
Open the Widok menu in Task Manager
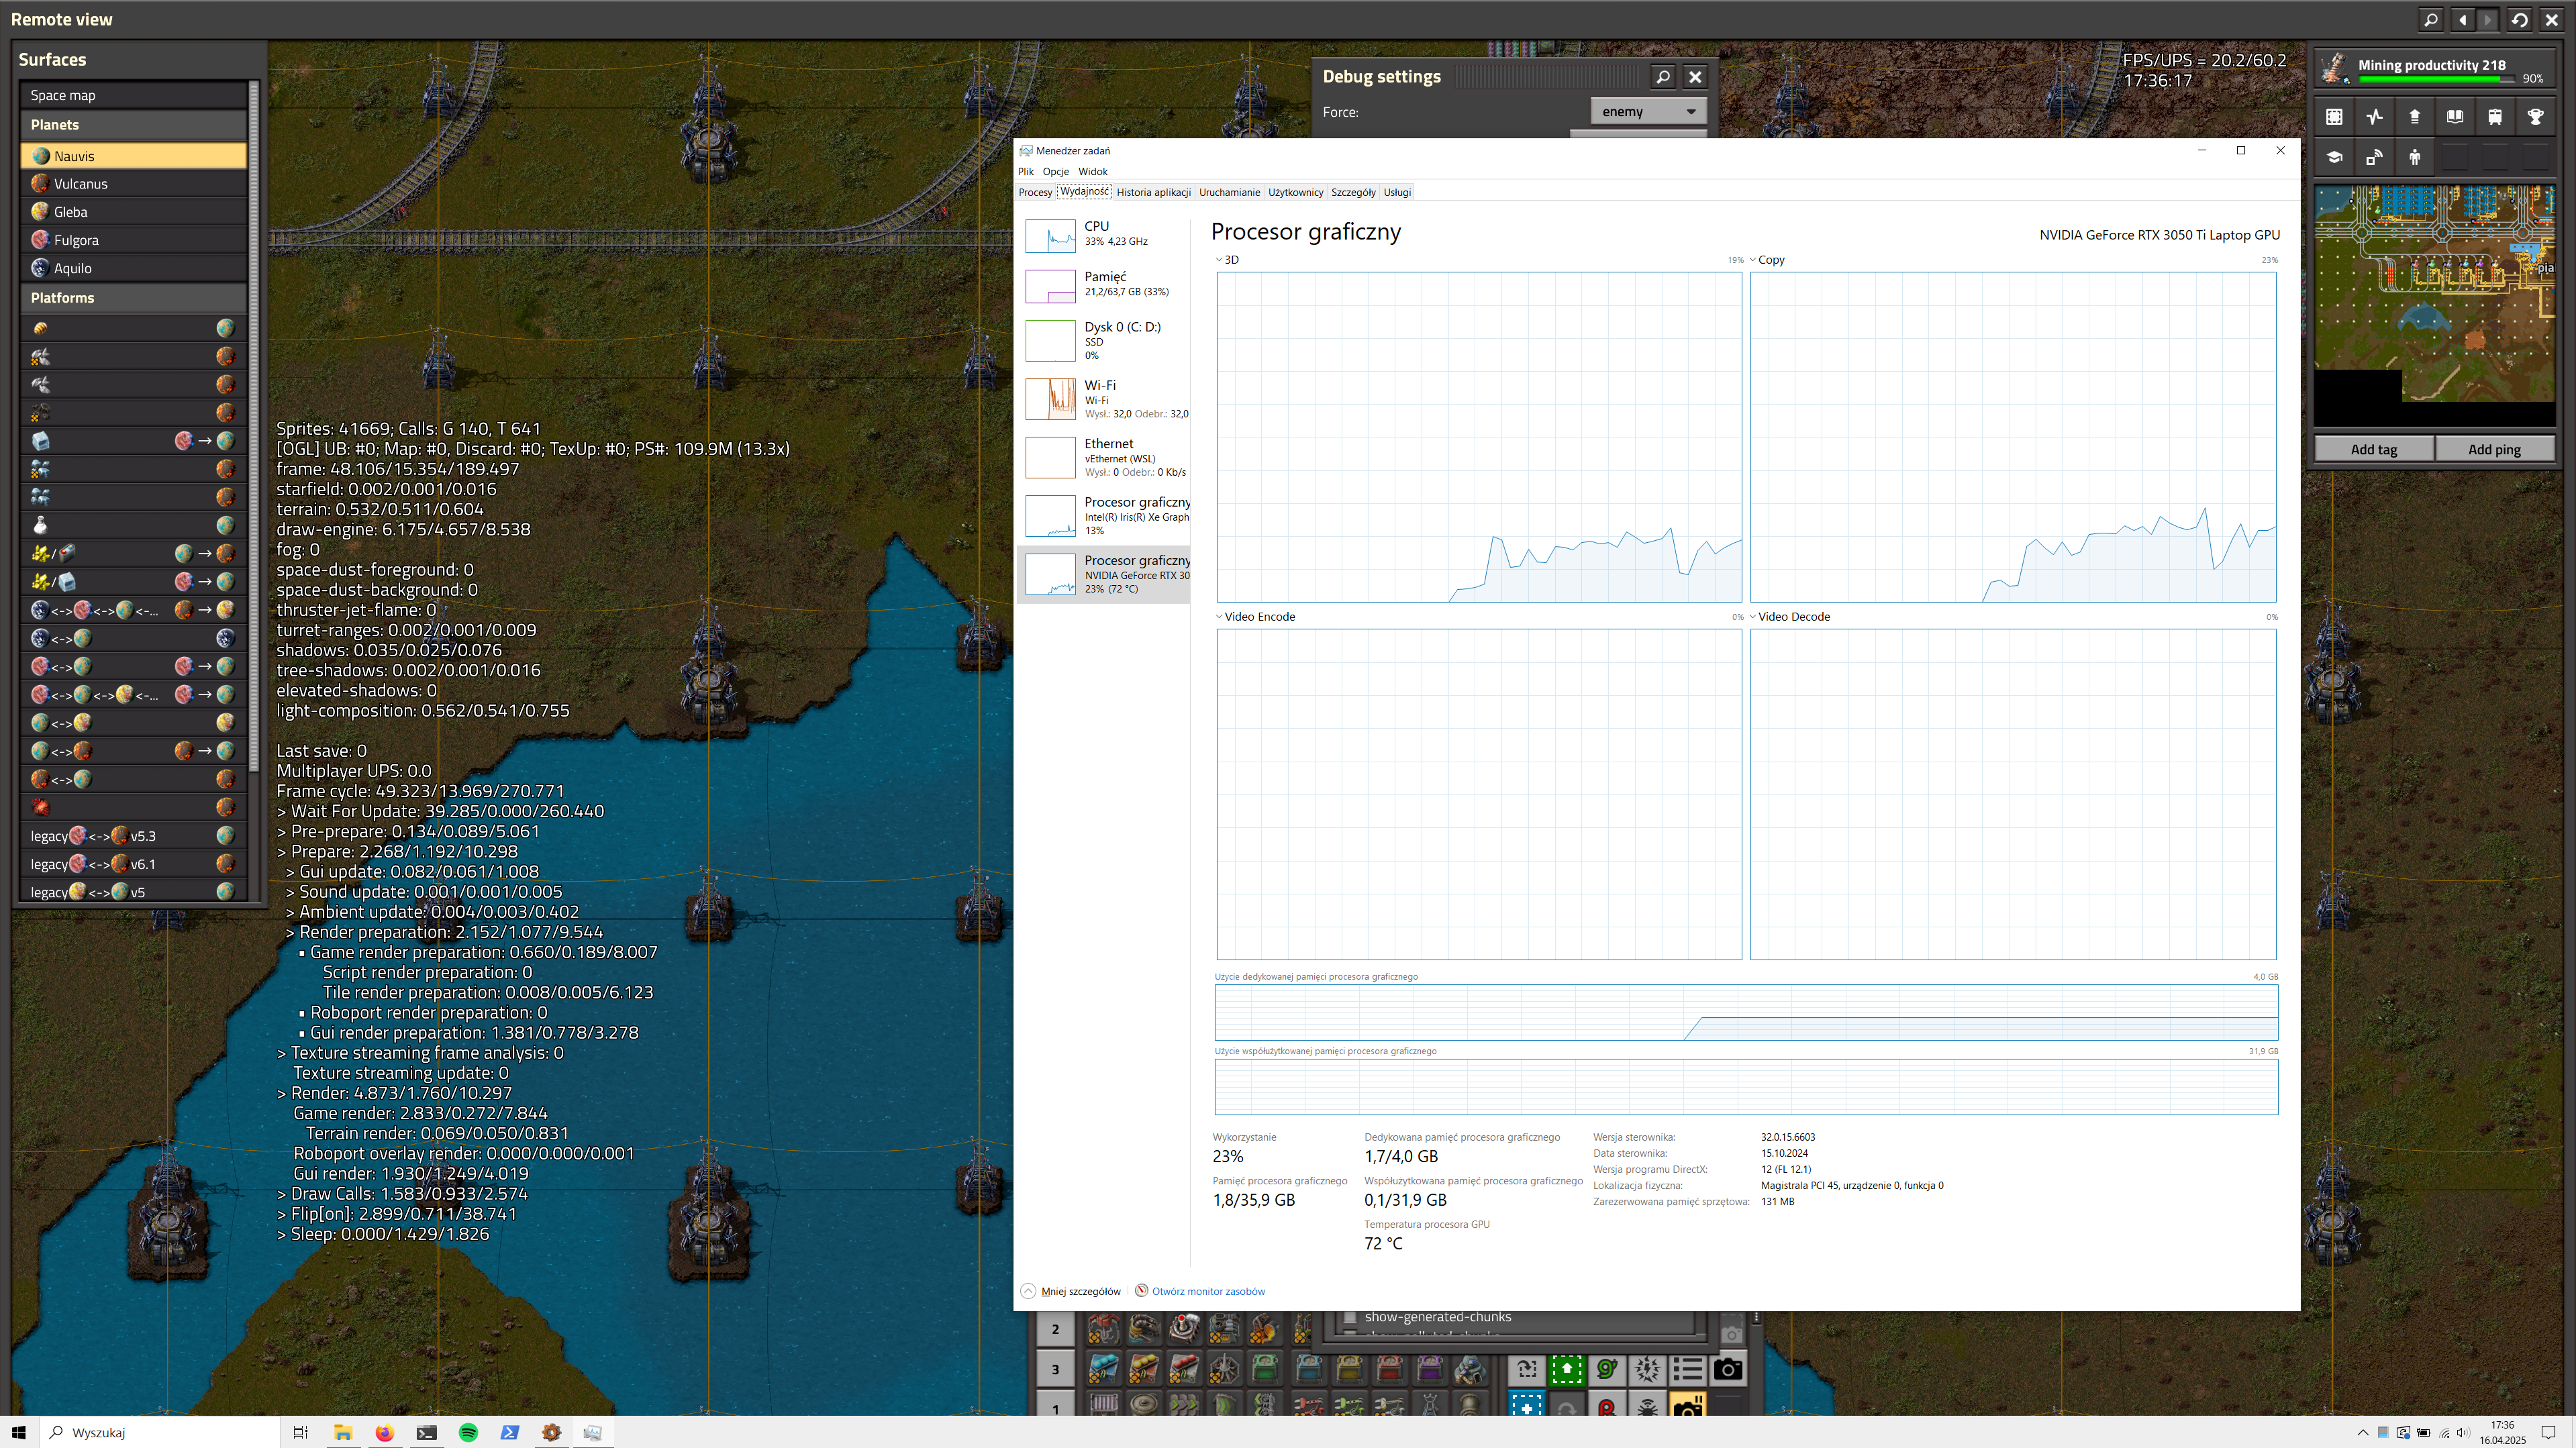(1092, 171)
